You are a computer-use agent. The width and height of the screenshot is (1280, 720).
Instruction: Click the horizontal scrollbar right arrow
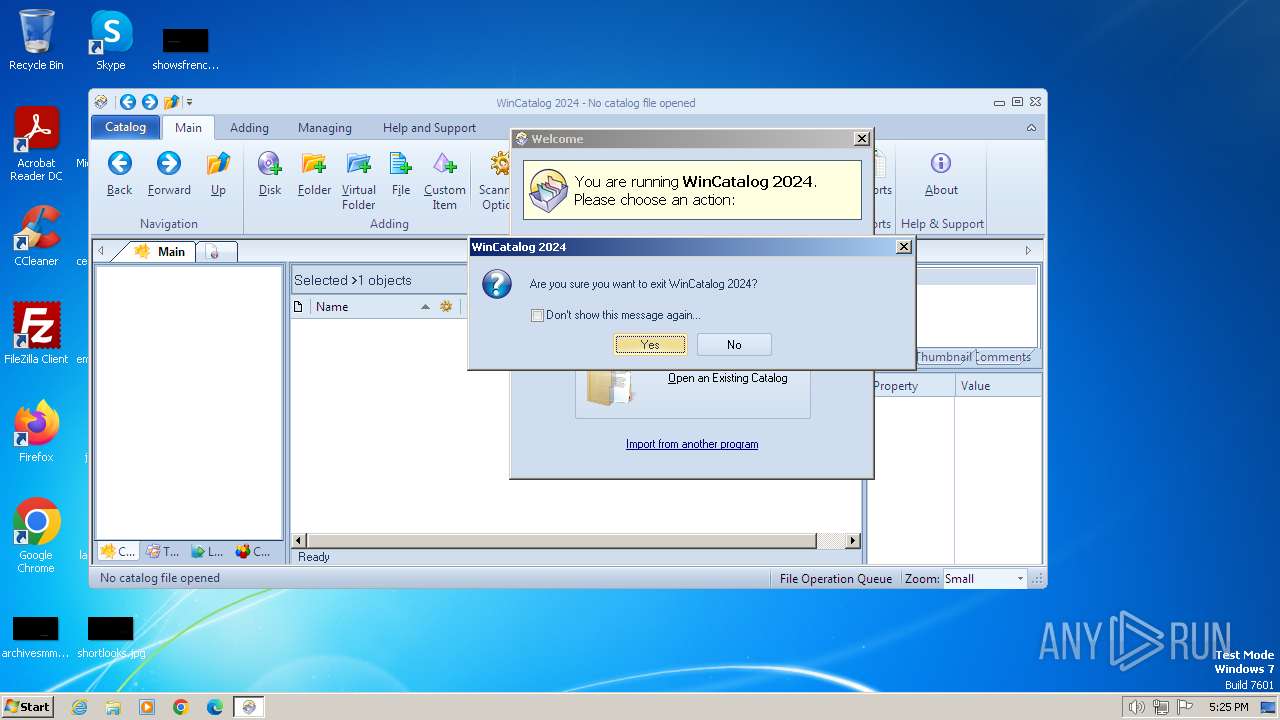pyautogui.click(x=852, y=541)
